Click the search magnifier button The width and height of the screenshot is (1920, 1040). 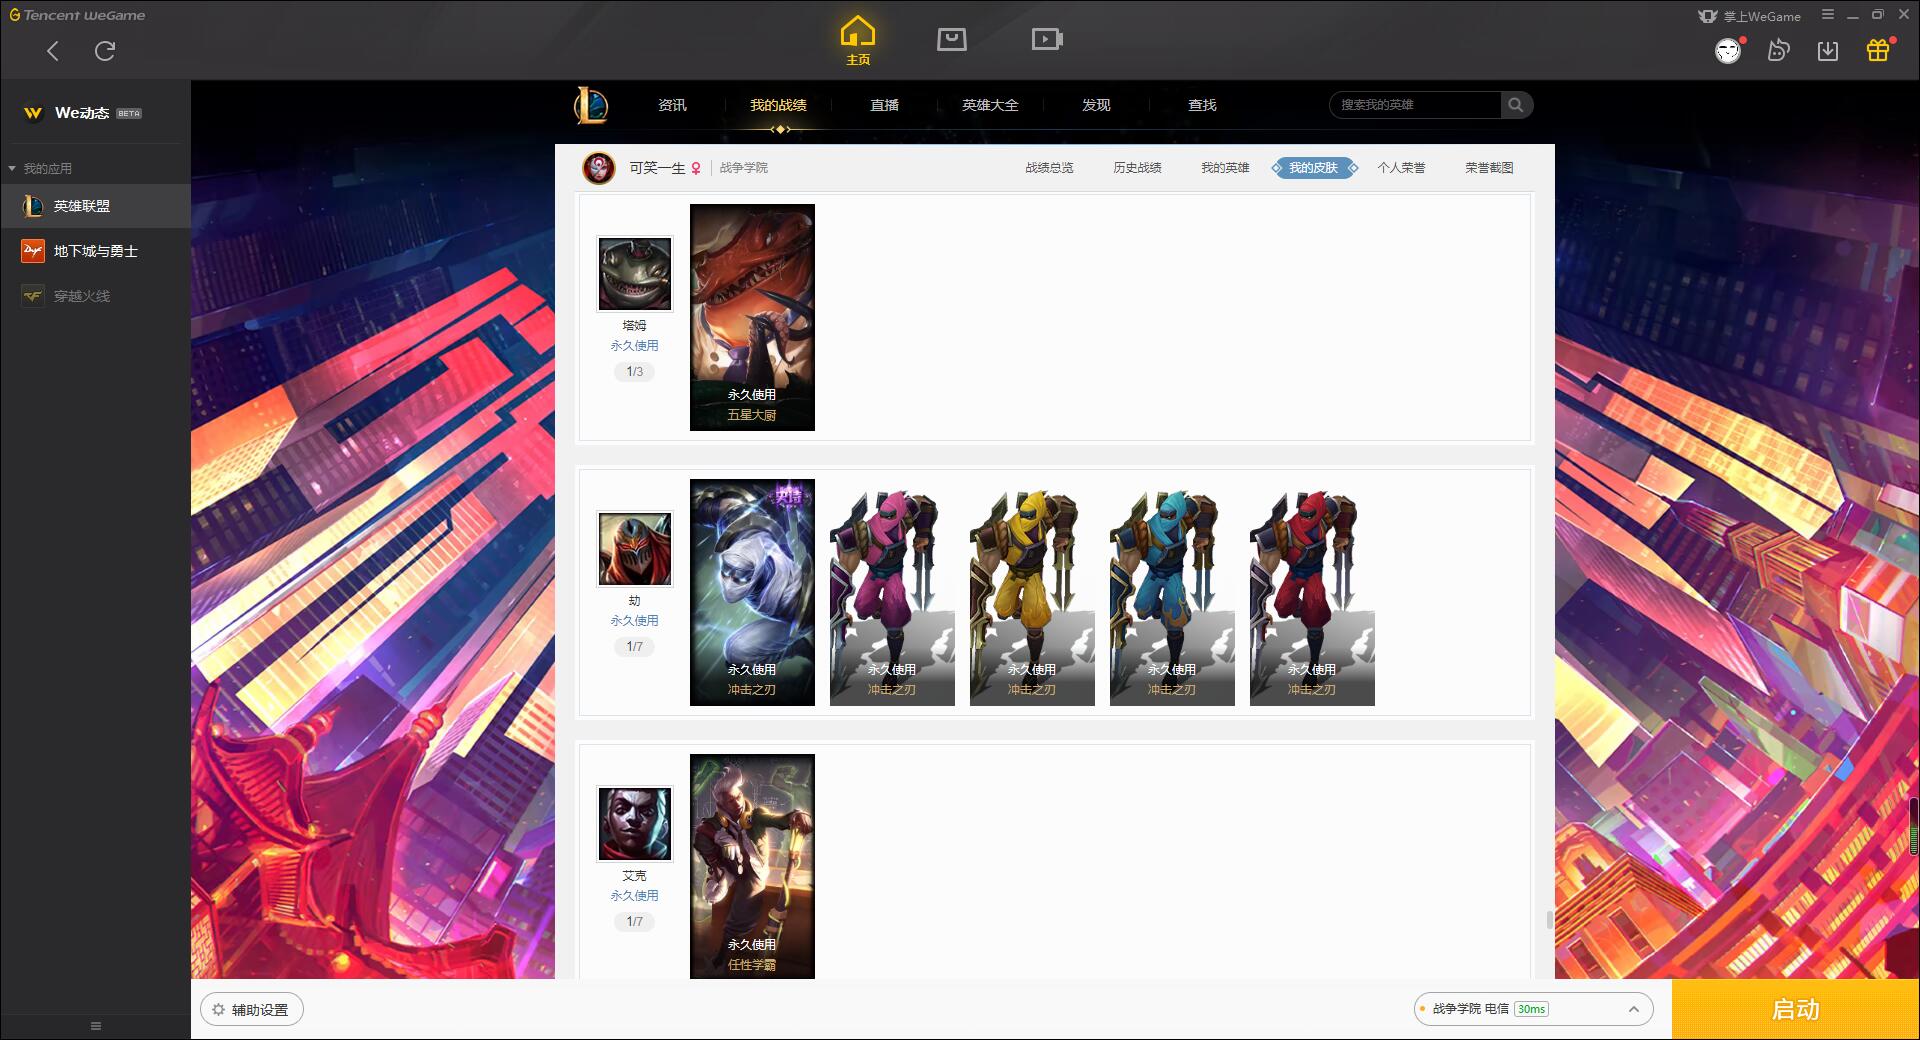[1516, 105]
